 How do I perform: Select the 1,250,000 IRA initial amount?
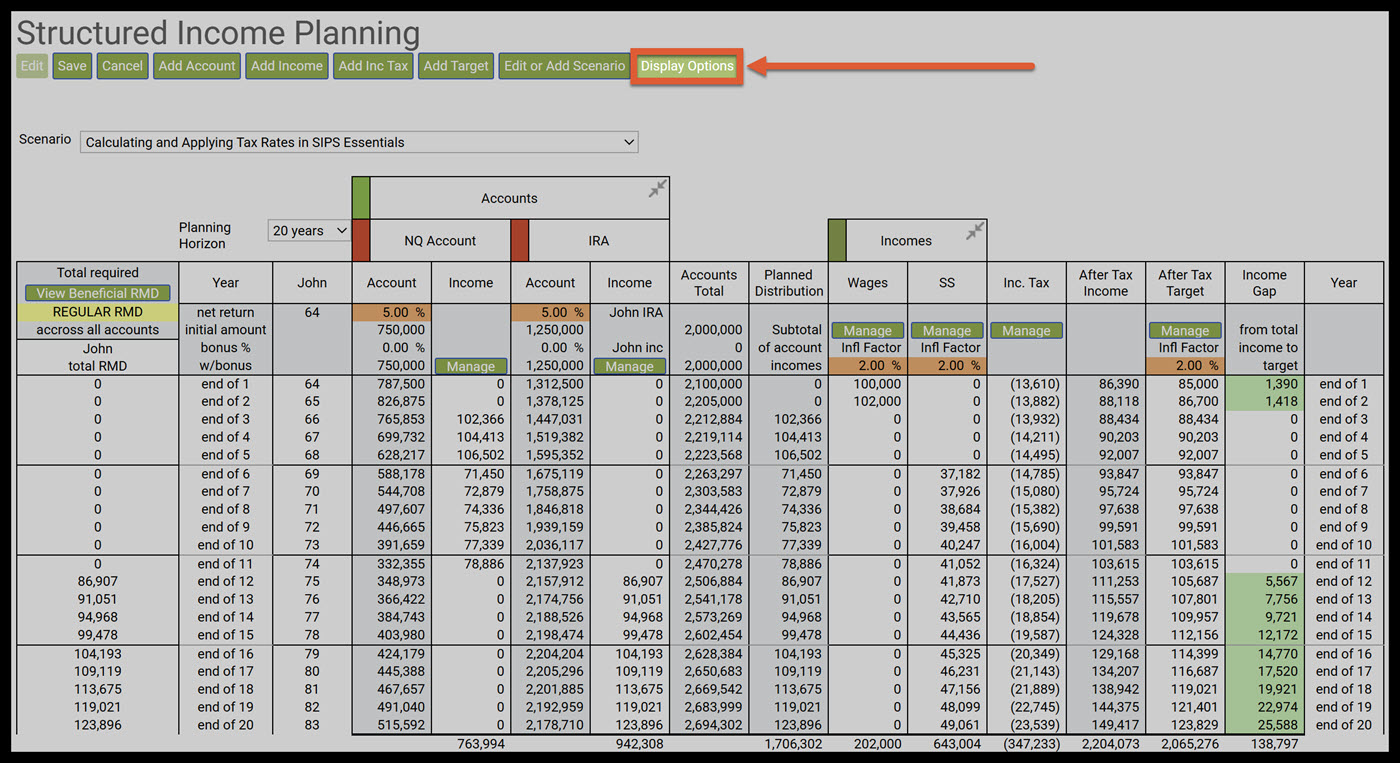(554, 330)
